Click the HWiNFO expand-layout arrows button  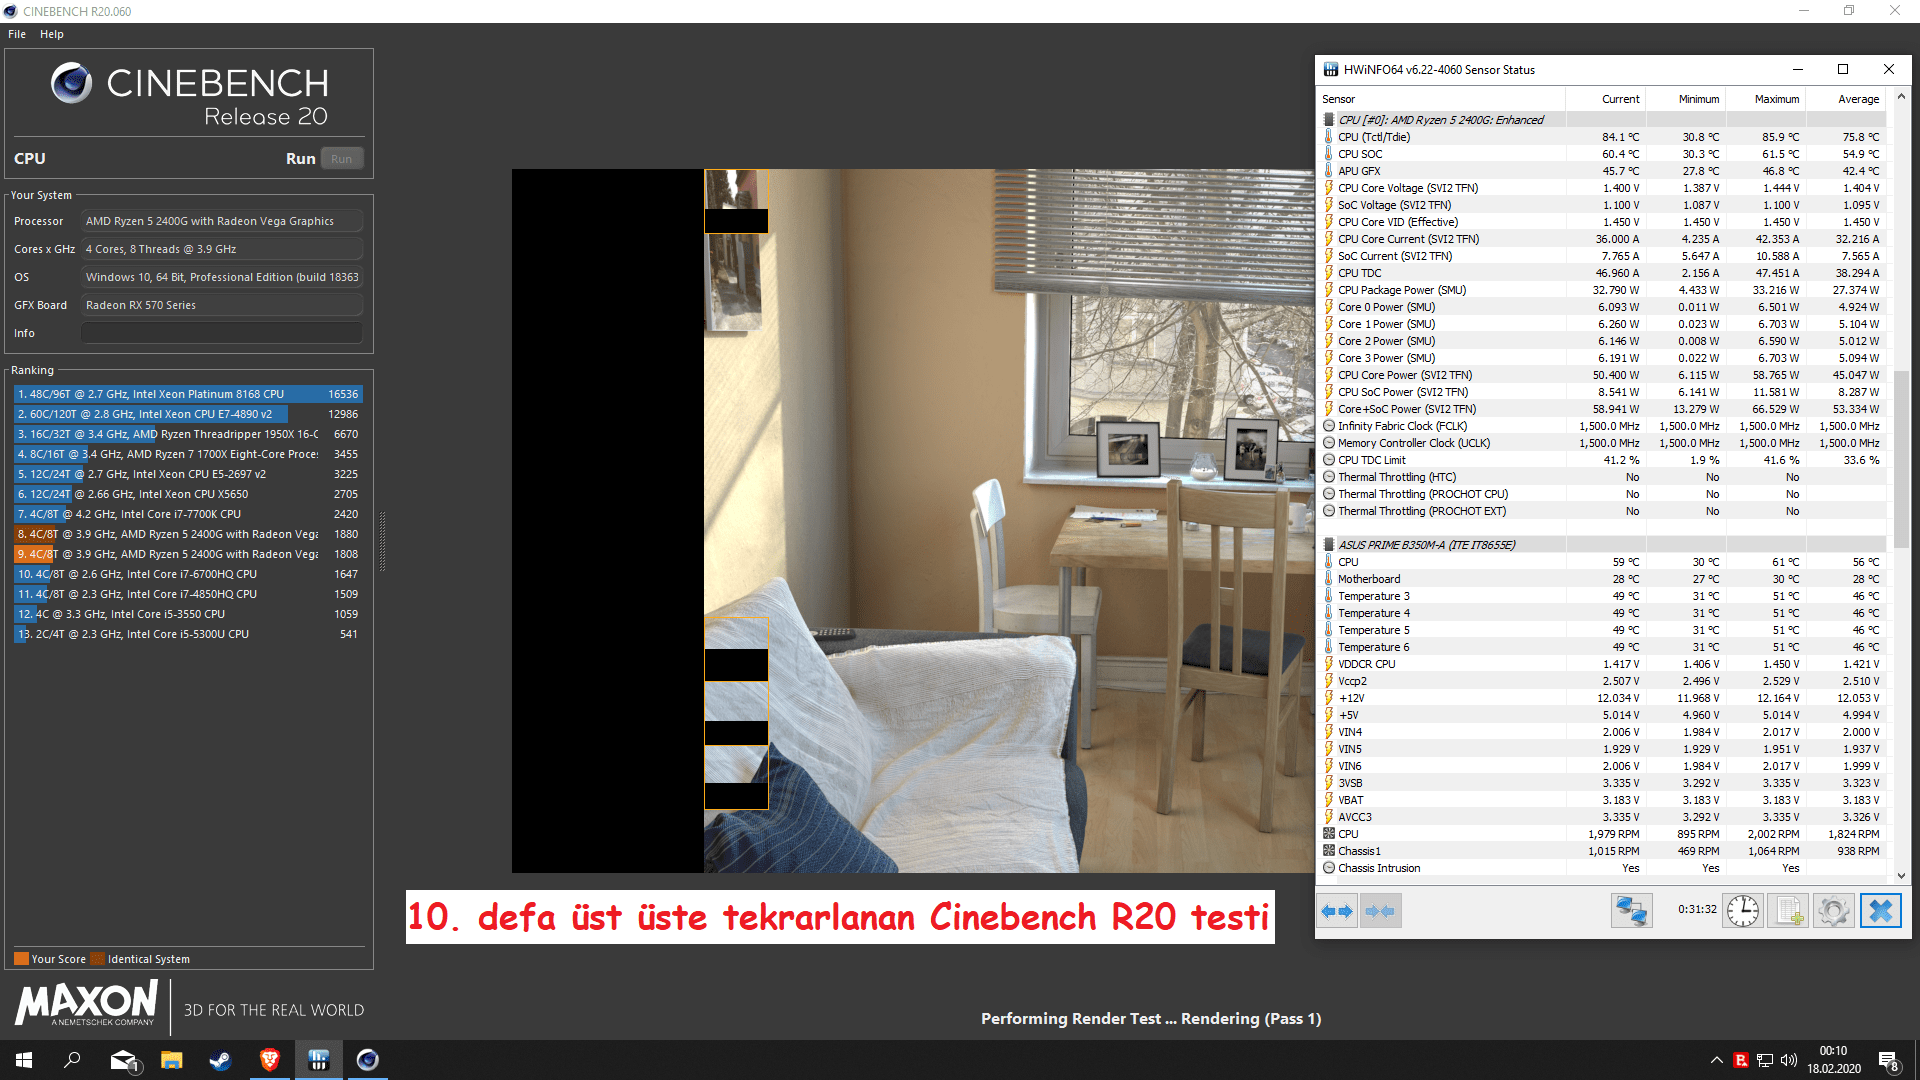(1337, 911)
